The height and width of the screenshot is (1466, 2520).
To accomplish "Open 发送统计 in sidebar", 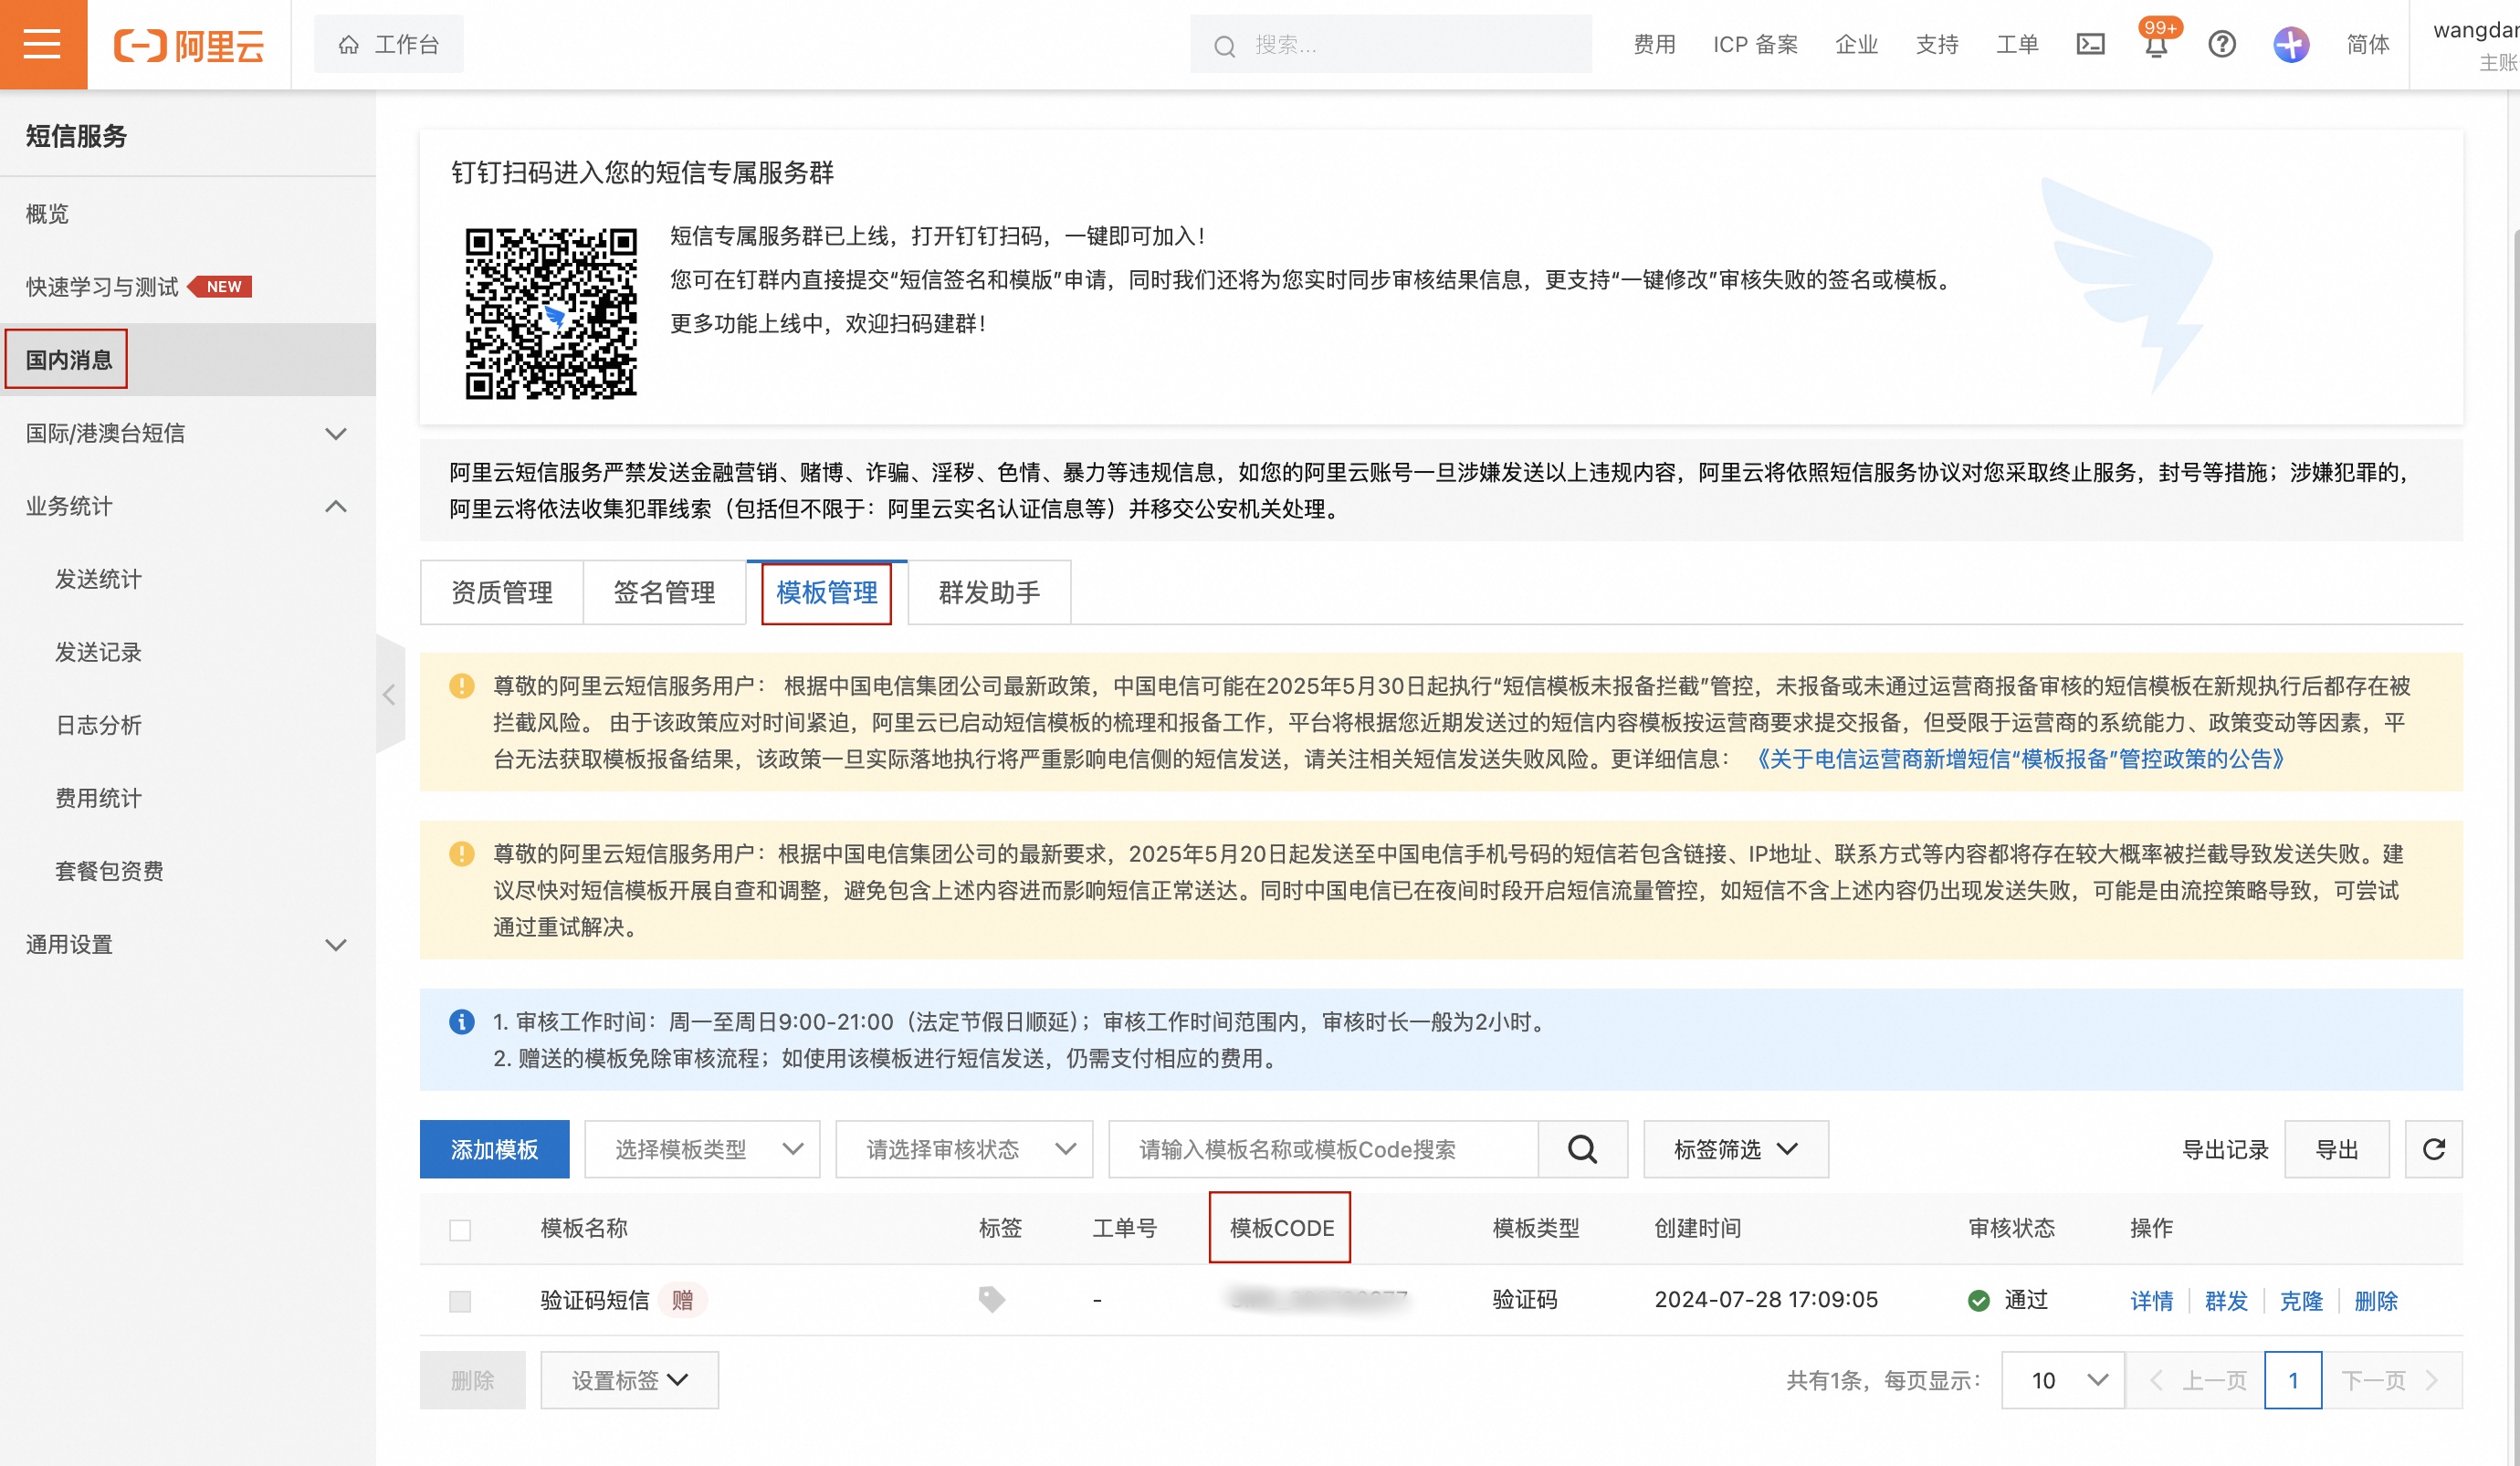I will coord(188,579).
